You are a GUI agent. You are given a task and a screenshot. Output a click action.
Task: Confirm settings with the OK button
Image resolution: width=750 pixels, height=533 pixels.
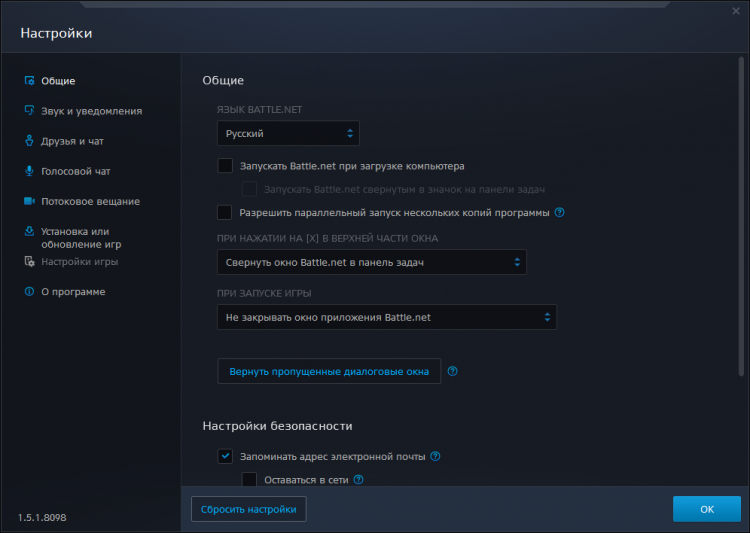707,509
